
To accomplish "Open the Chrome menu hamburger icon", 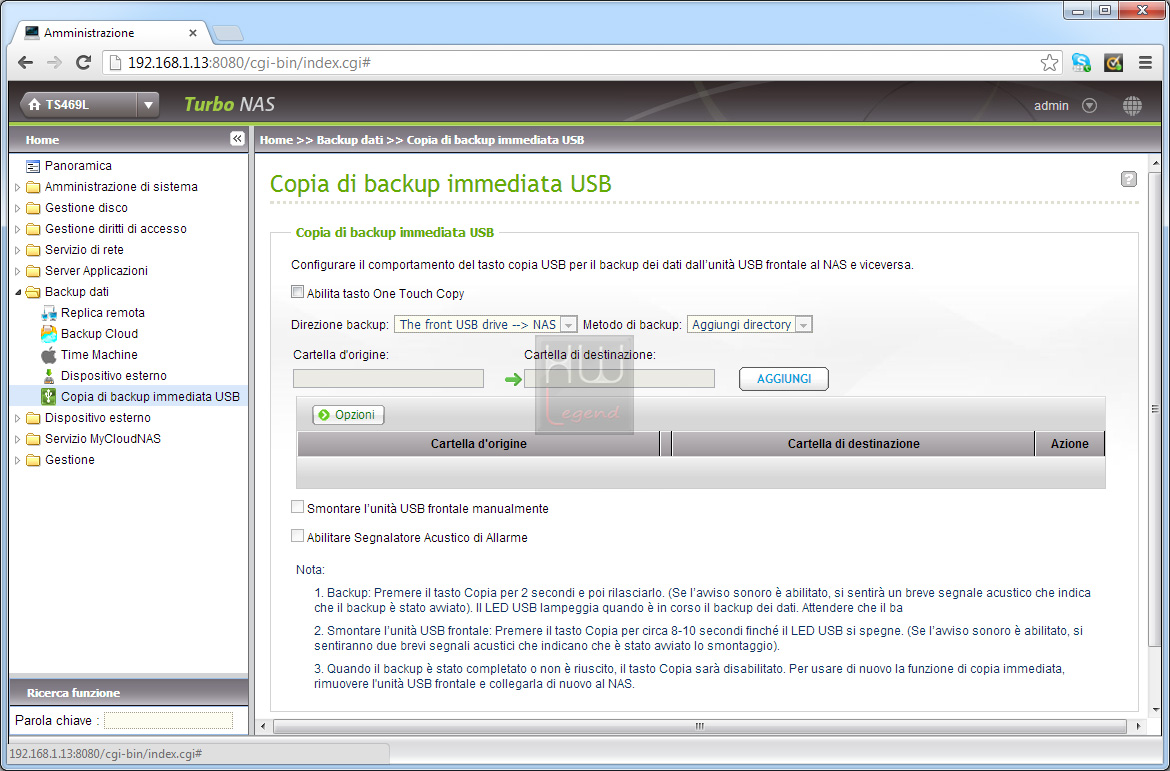I will [x=1145, y=63].
